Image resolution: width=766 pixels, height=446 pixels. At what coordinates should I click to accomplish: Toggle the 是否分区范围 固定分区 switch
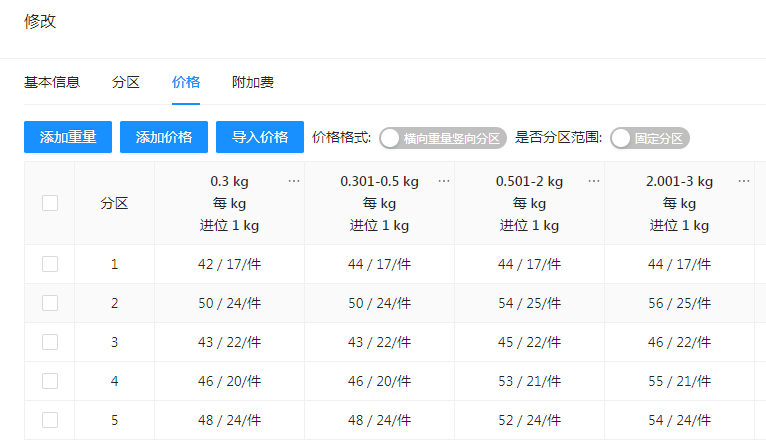pos(650,138)
